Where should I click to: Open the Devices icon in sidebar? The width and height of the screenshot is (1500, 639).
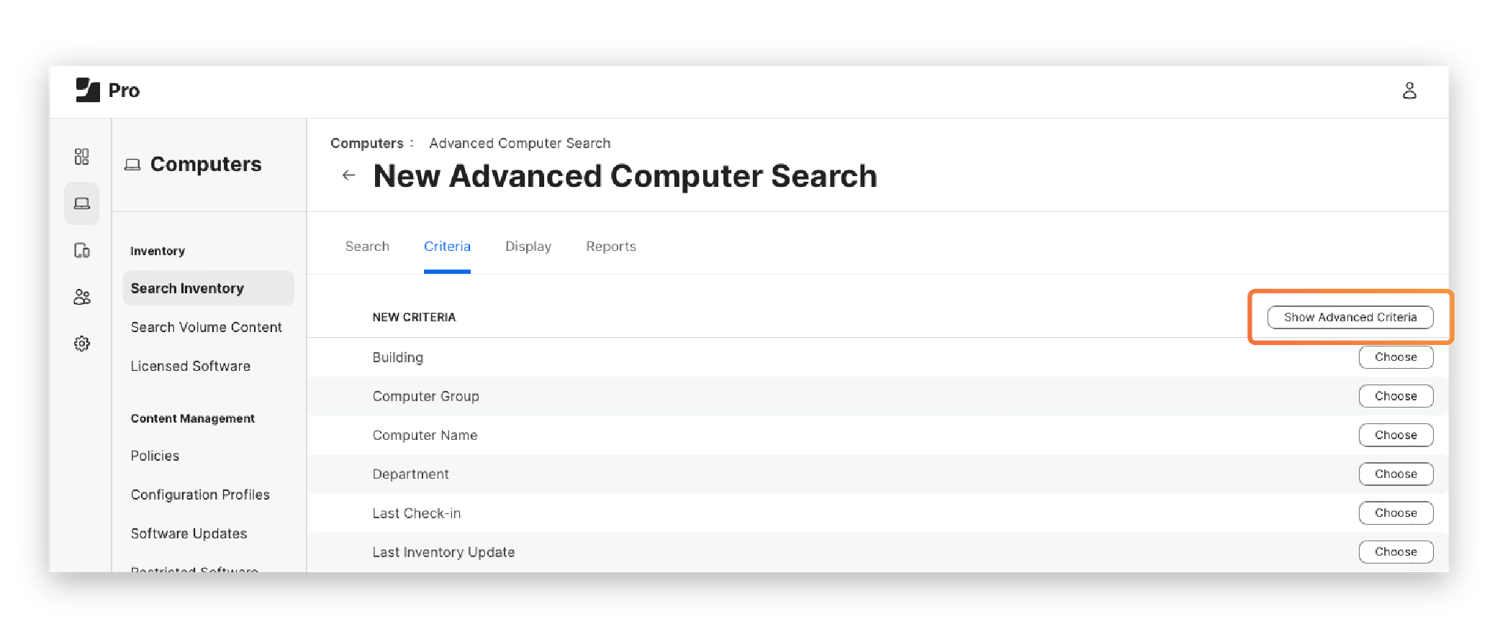tap(82, 251)
